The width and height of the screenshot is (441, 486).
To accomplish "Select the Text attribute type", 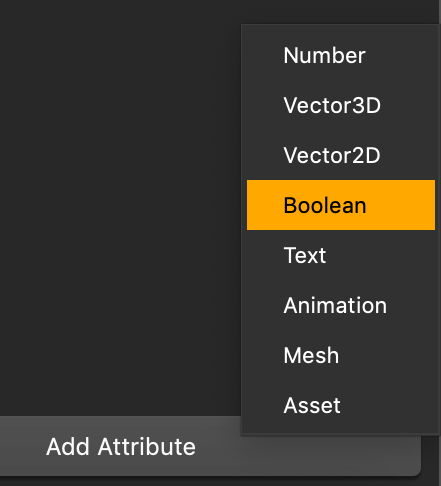I will tap(341, 255).
